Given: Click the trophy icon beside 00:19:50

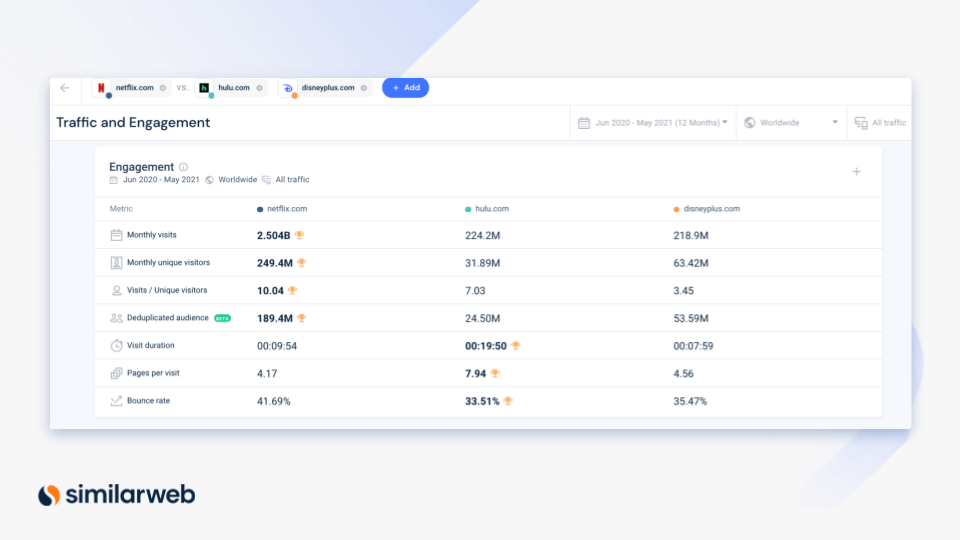Looking at the screenshot, I should [516, 345].
